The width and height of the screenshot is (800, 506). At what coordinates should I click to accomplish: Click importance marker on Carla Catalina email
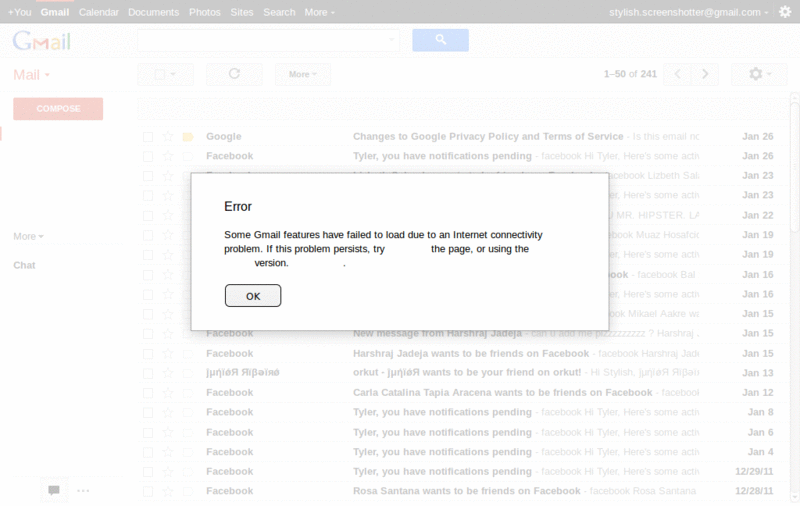(x=188, y=393)
